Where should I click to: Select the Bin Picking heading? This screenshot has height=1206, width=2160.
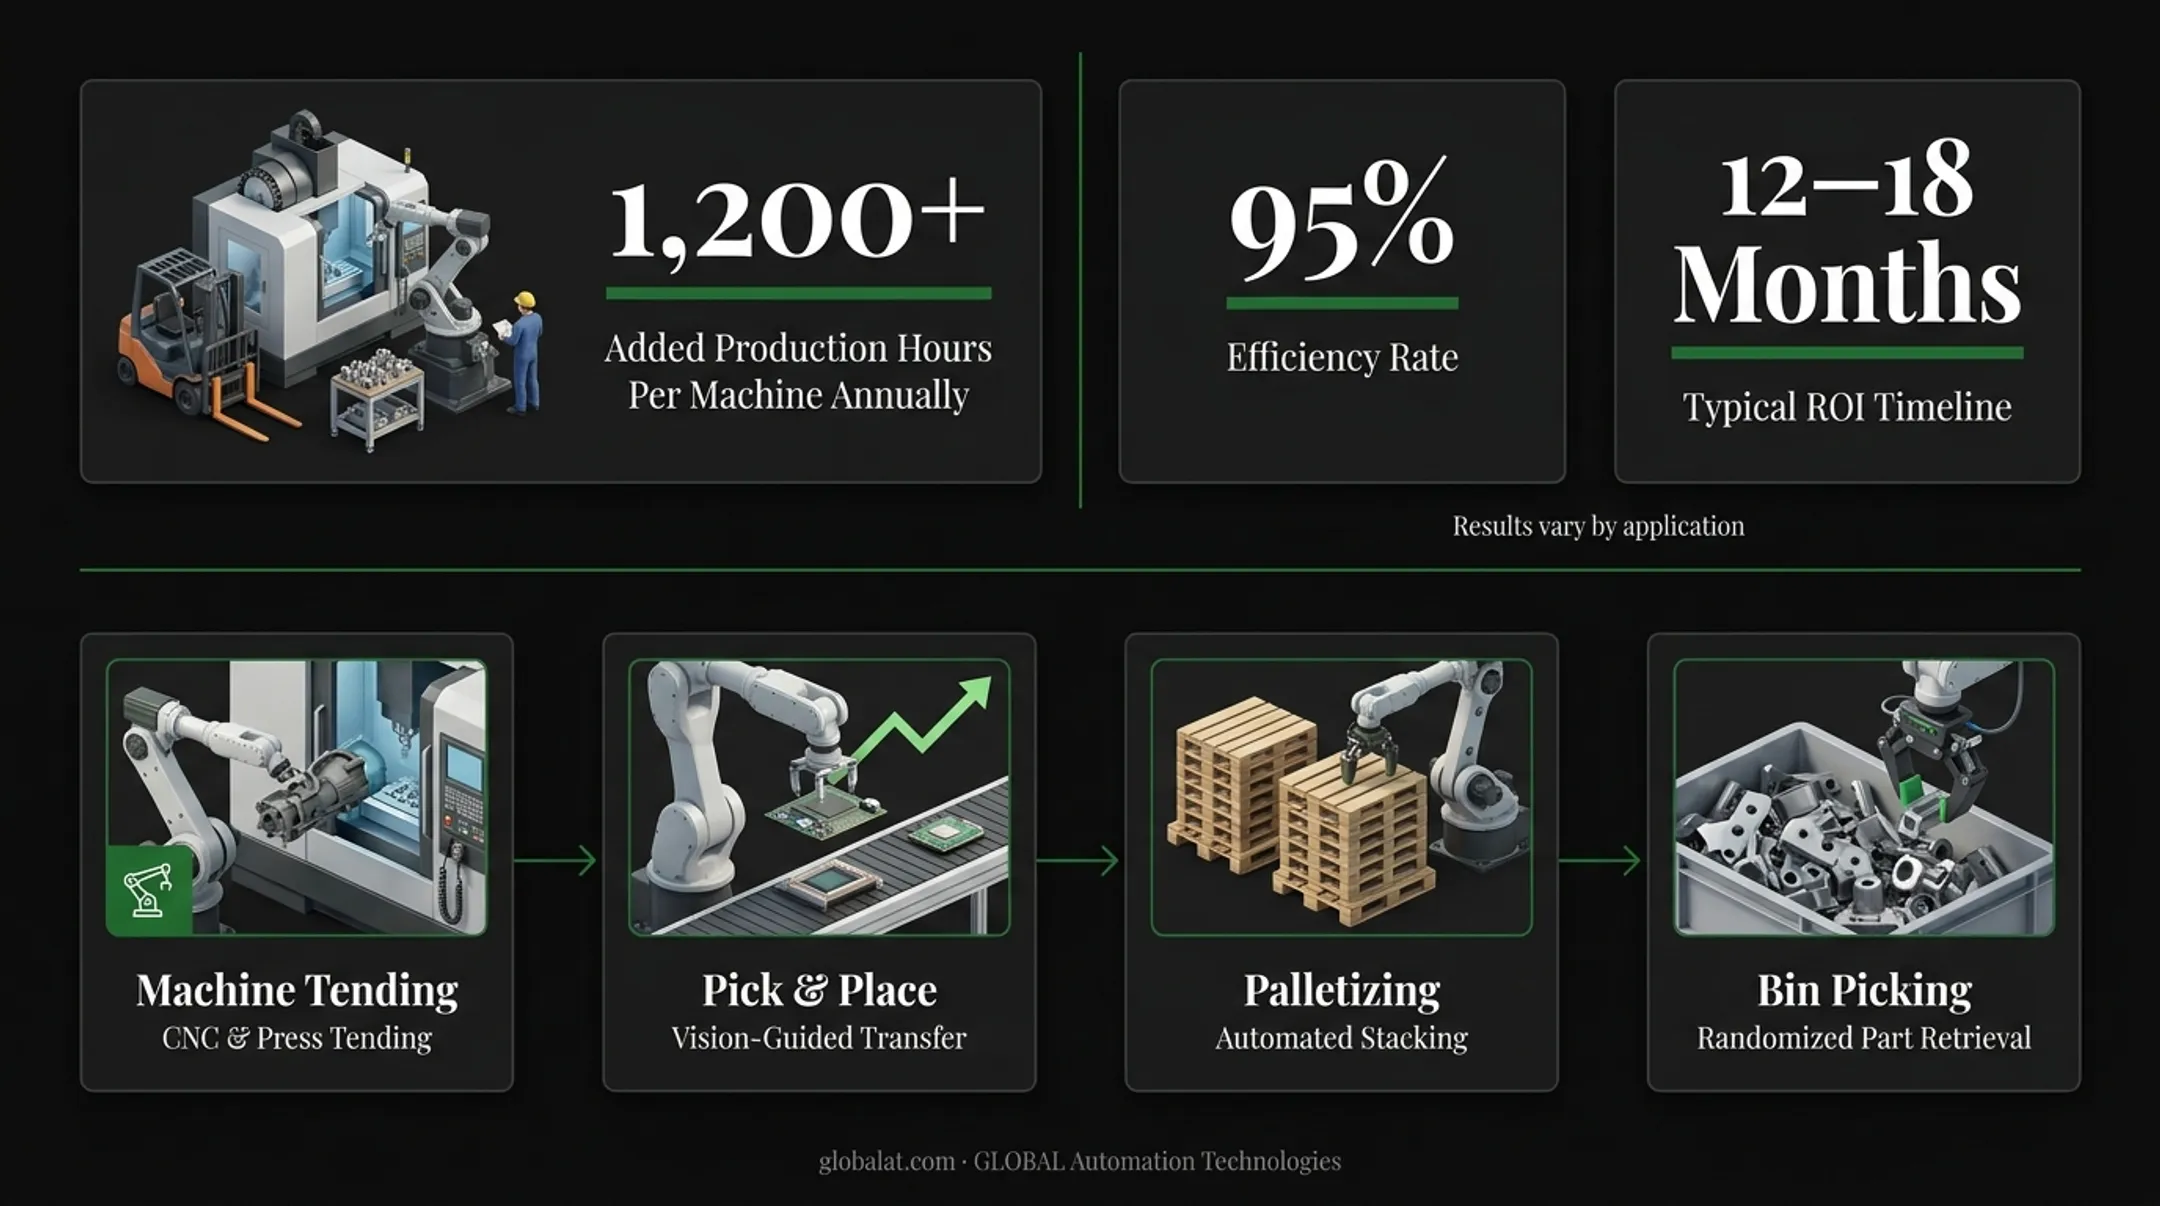pyautogui.click(x=1864, y=990)
